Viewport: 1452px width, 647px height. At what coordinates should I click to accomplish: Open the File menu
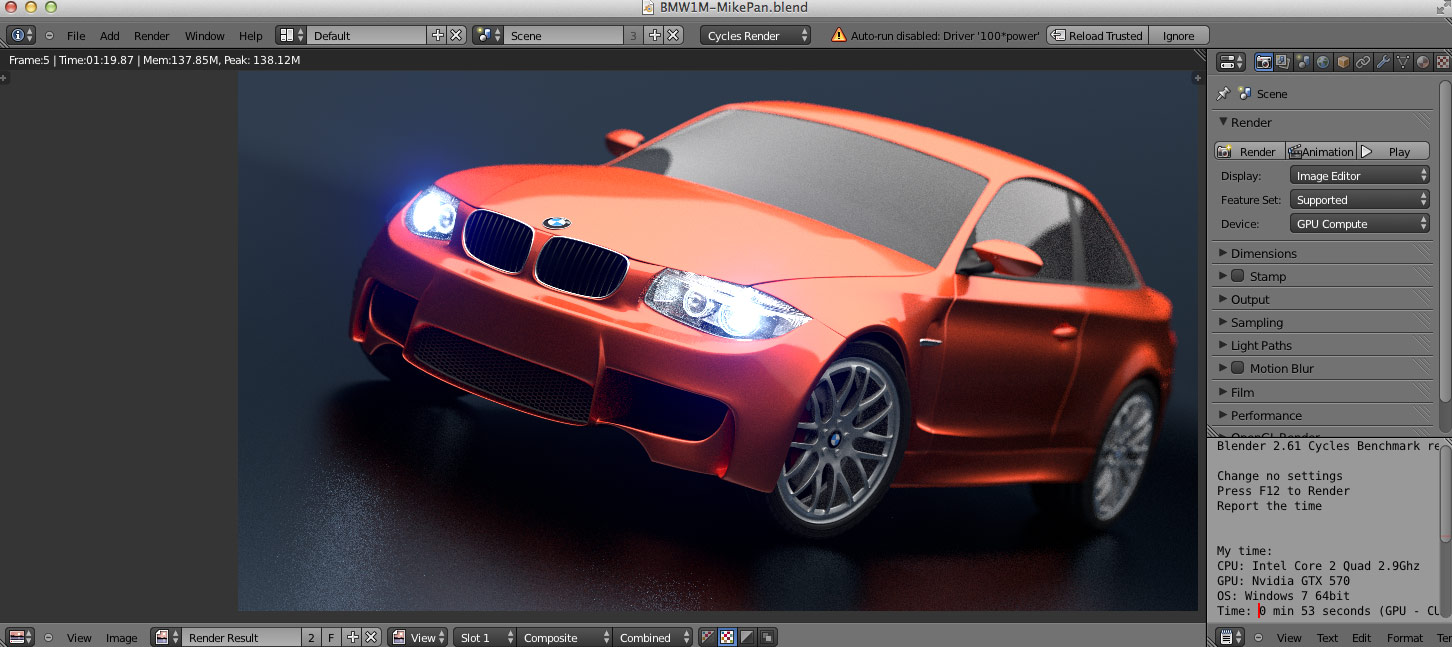pos(76,35)
